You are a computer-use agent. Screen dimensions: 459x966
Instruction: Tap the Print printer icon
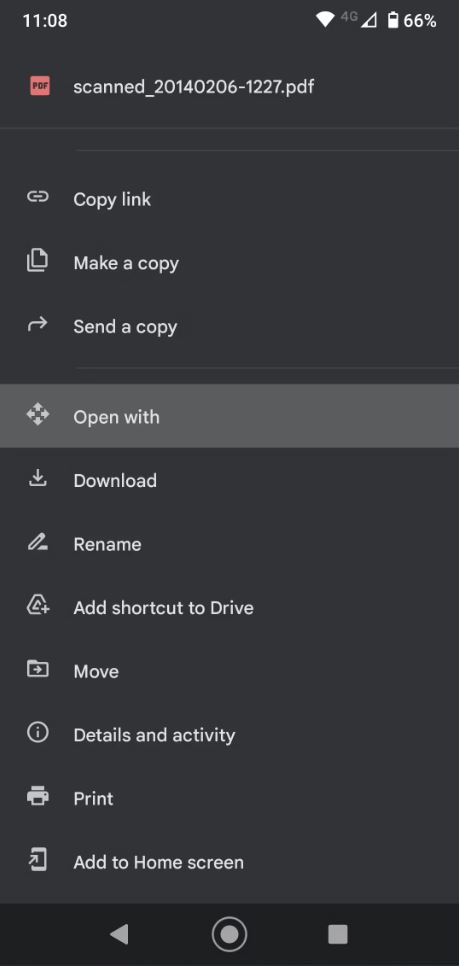[x=38, y=797]
